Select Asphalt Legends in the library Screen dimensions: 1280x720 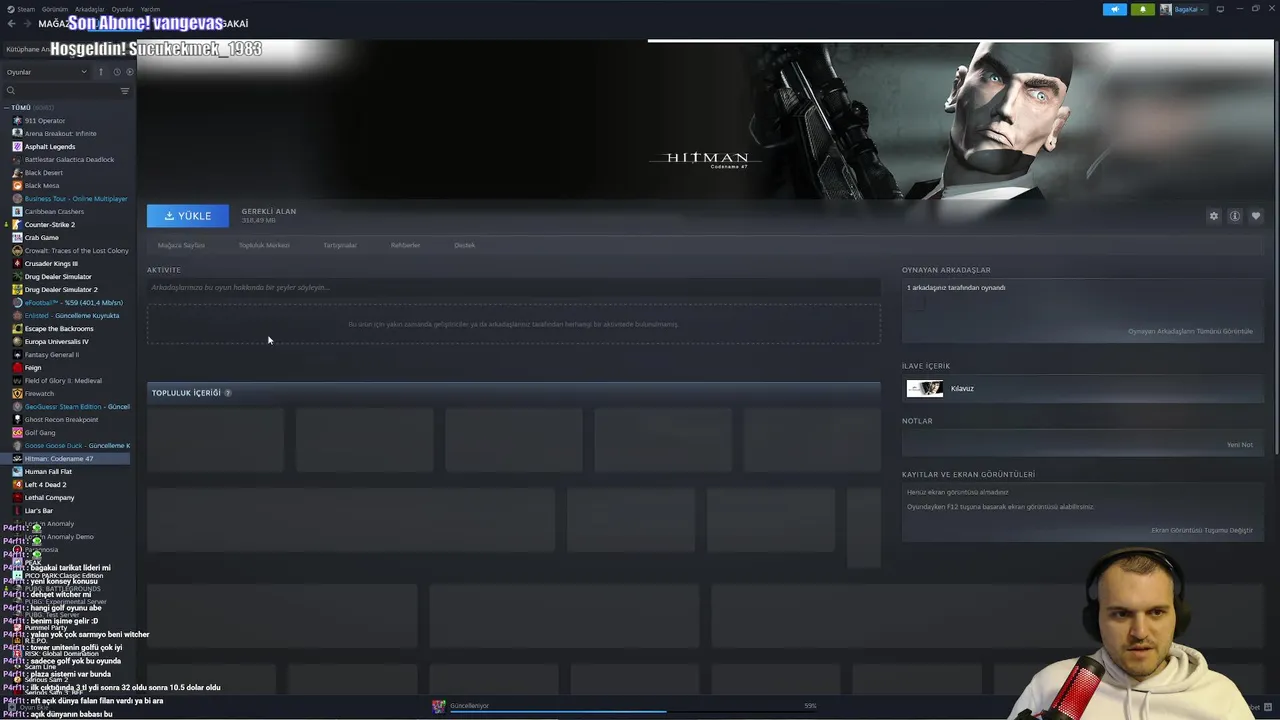(x=50, y=147)
